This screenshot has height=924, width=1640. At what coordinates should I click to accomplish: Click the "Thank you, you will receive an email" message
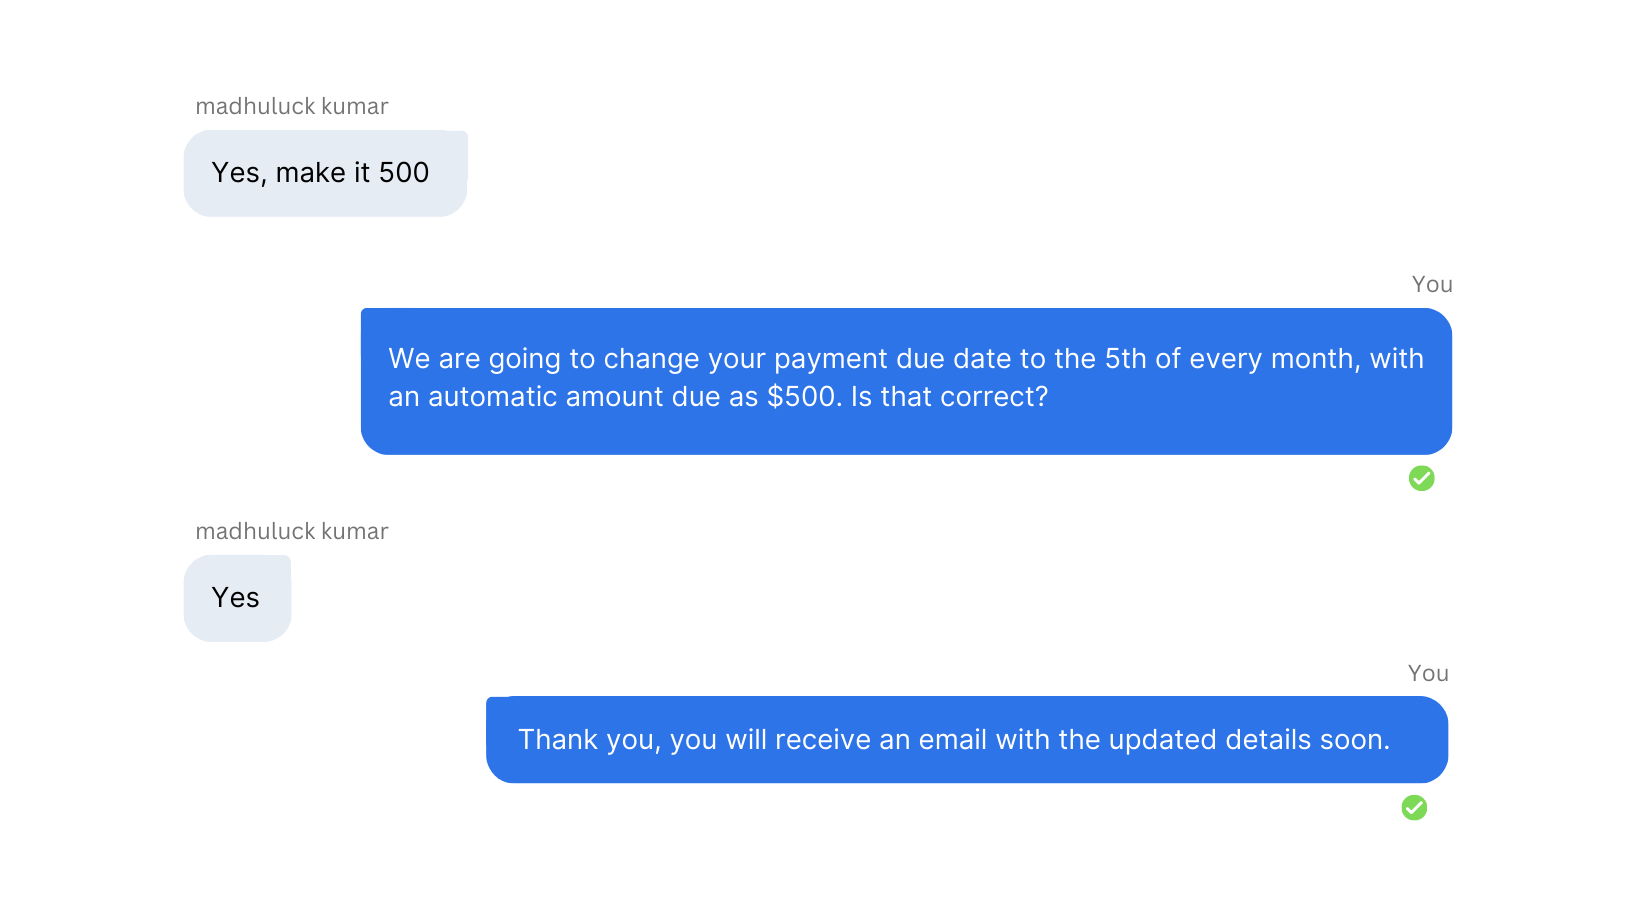pos(967,739)
